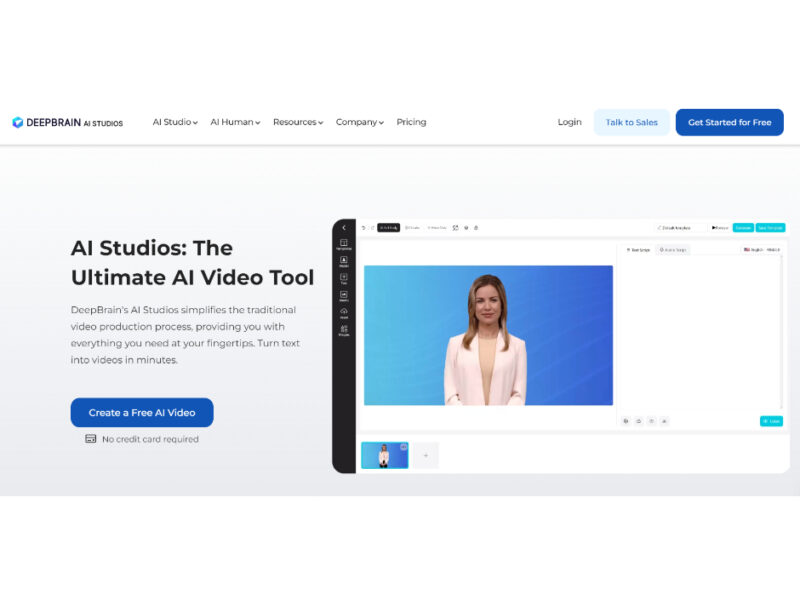This screenshot has width=800, height=600.
Task: Select the first scene thumbnail
Action: (x=384, y=456)
